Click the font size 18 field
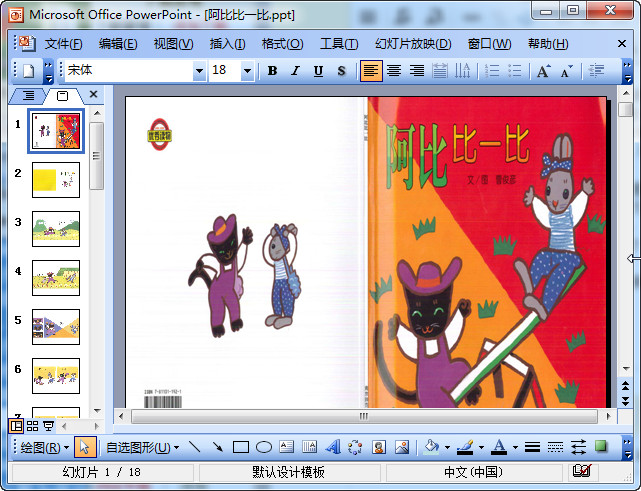641x491 pixels. (x=225, y=71)
